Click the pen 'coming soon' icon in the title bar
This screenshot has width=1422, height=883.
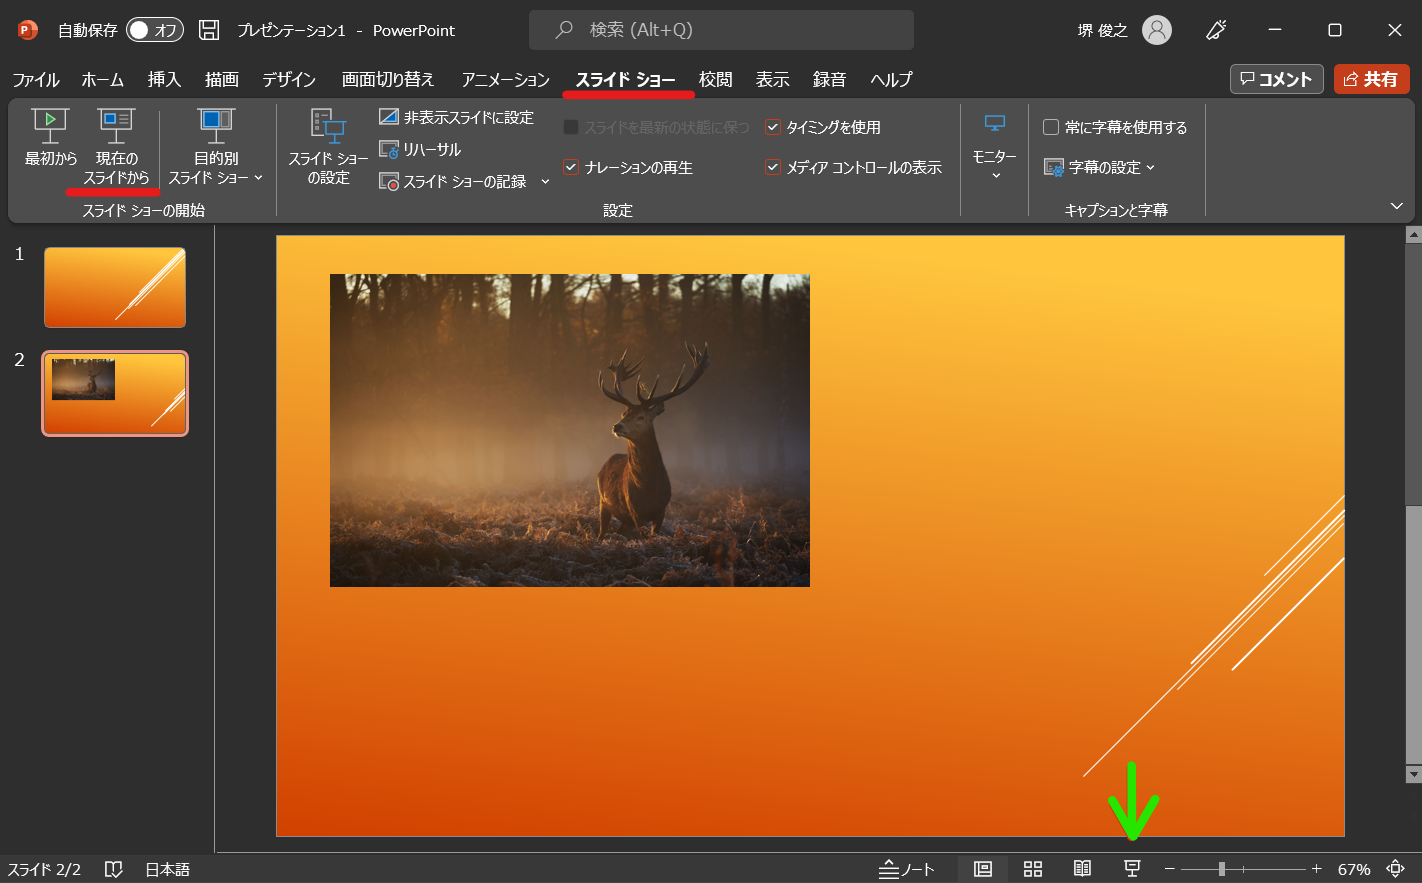[1216, 30]
